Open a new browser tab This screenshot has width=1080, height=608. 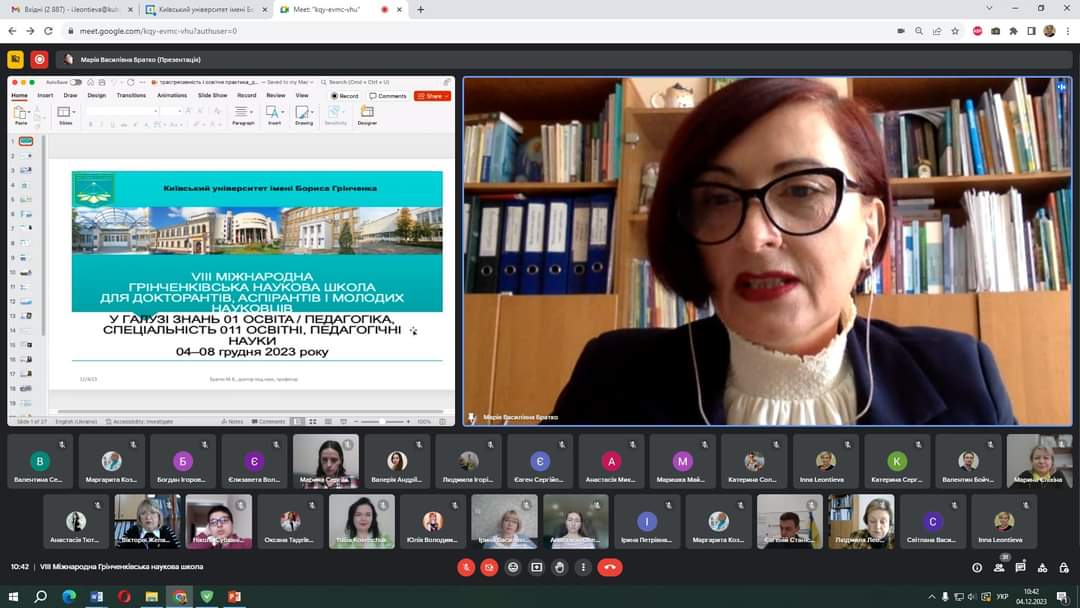click(x=420, y=10)
